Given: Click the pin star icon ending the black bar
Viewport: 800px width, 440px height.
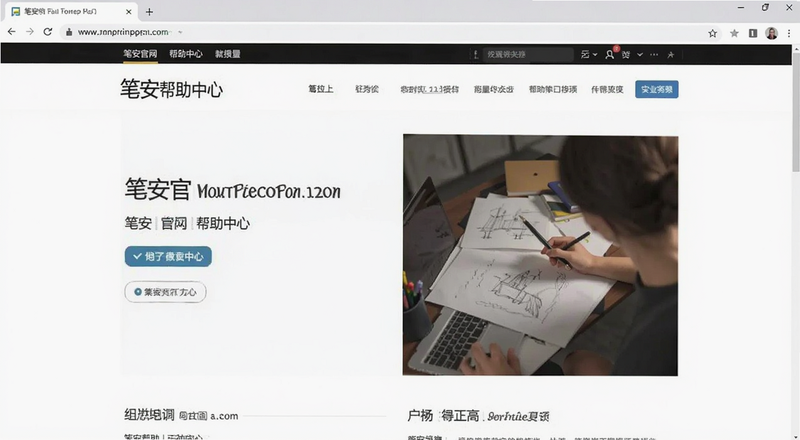Looking at the screenshot, I should click(x=670, y=54).
